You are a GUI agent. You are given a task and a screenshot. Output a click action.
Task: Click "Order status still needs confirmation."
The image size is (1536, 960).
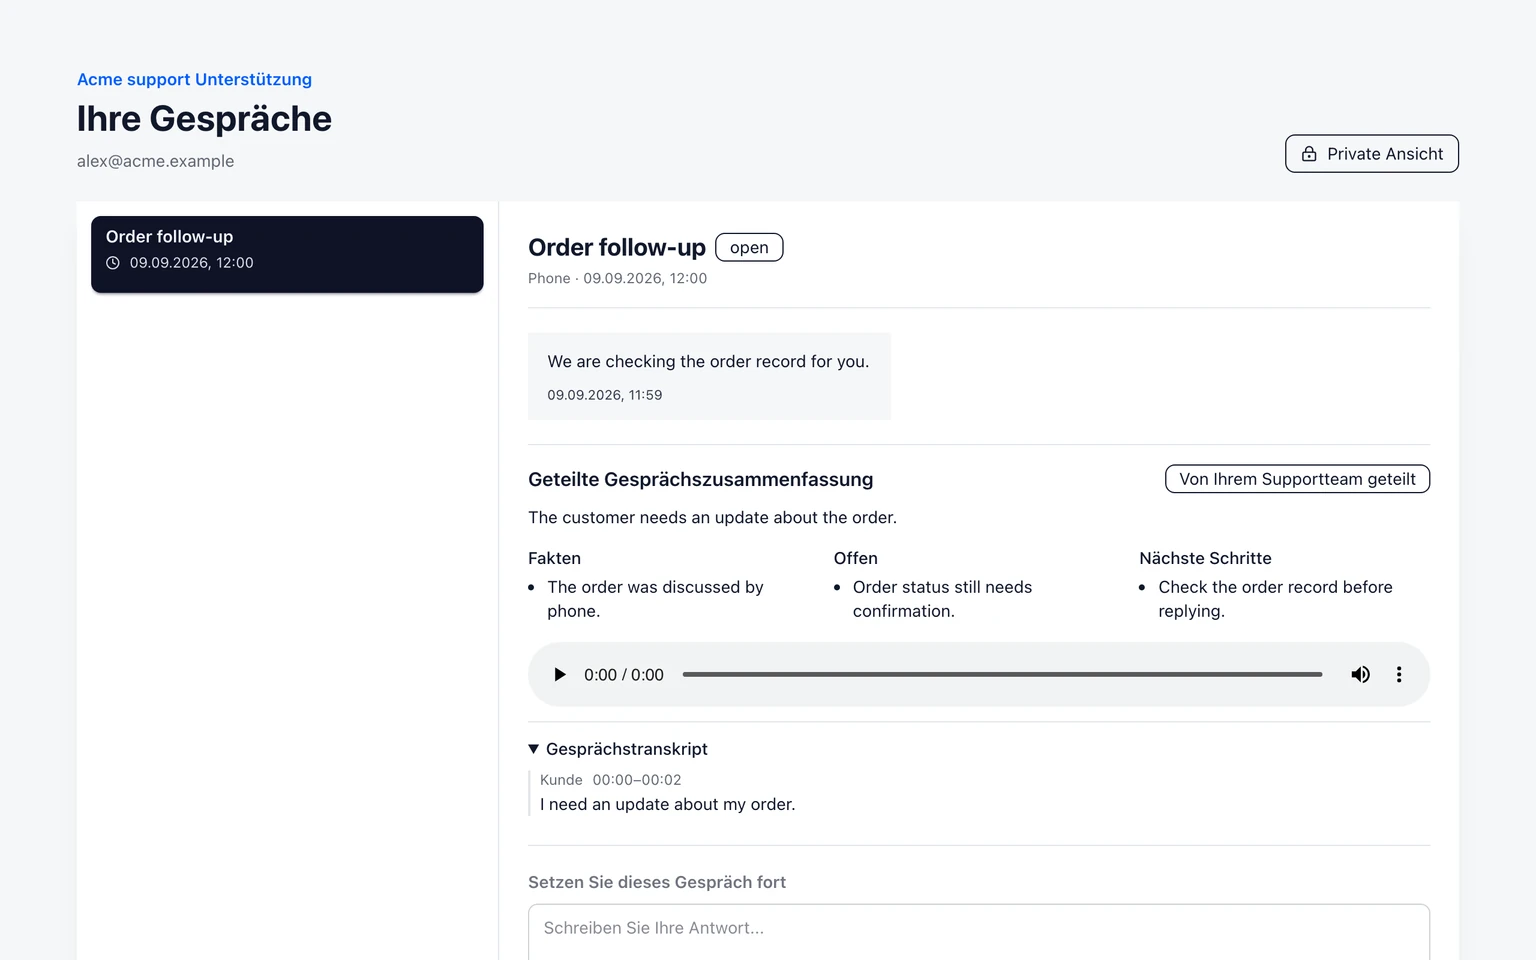tap(942, 599)
